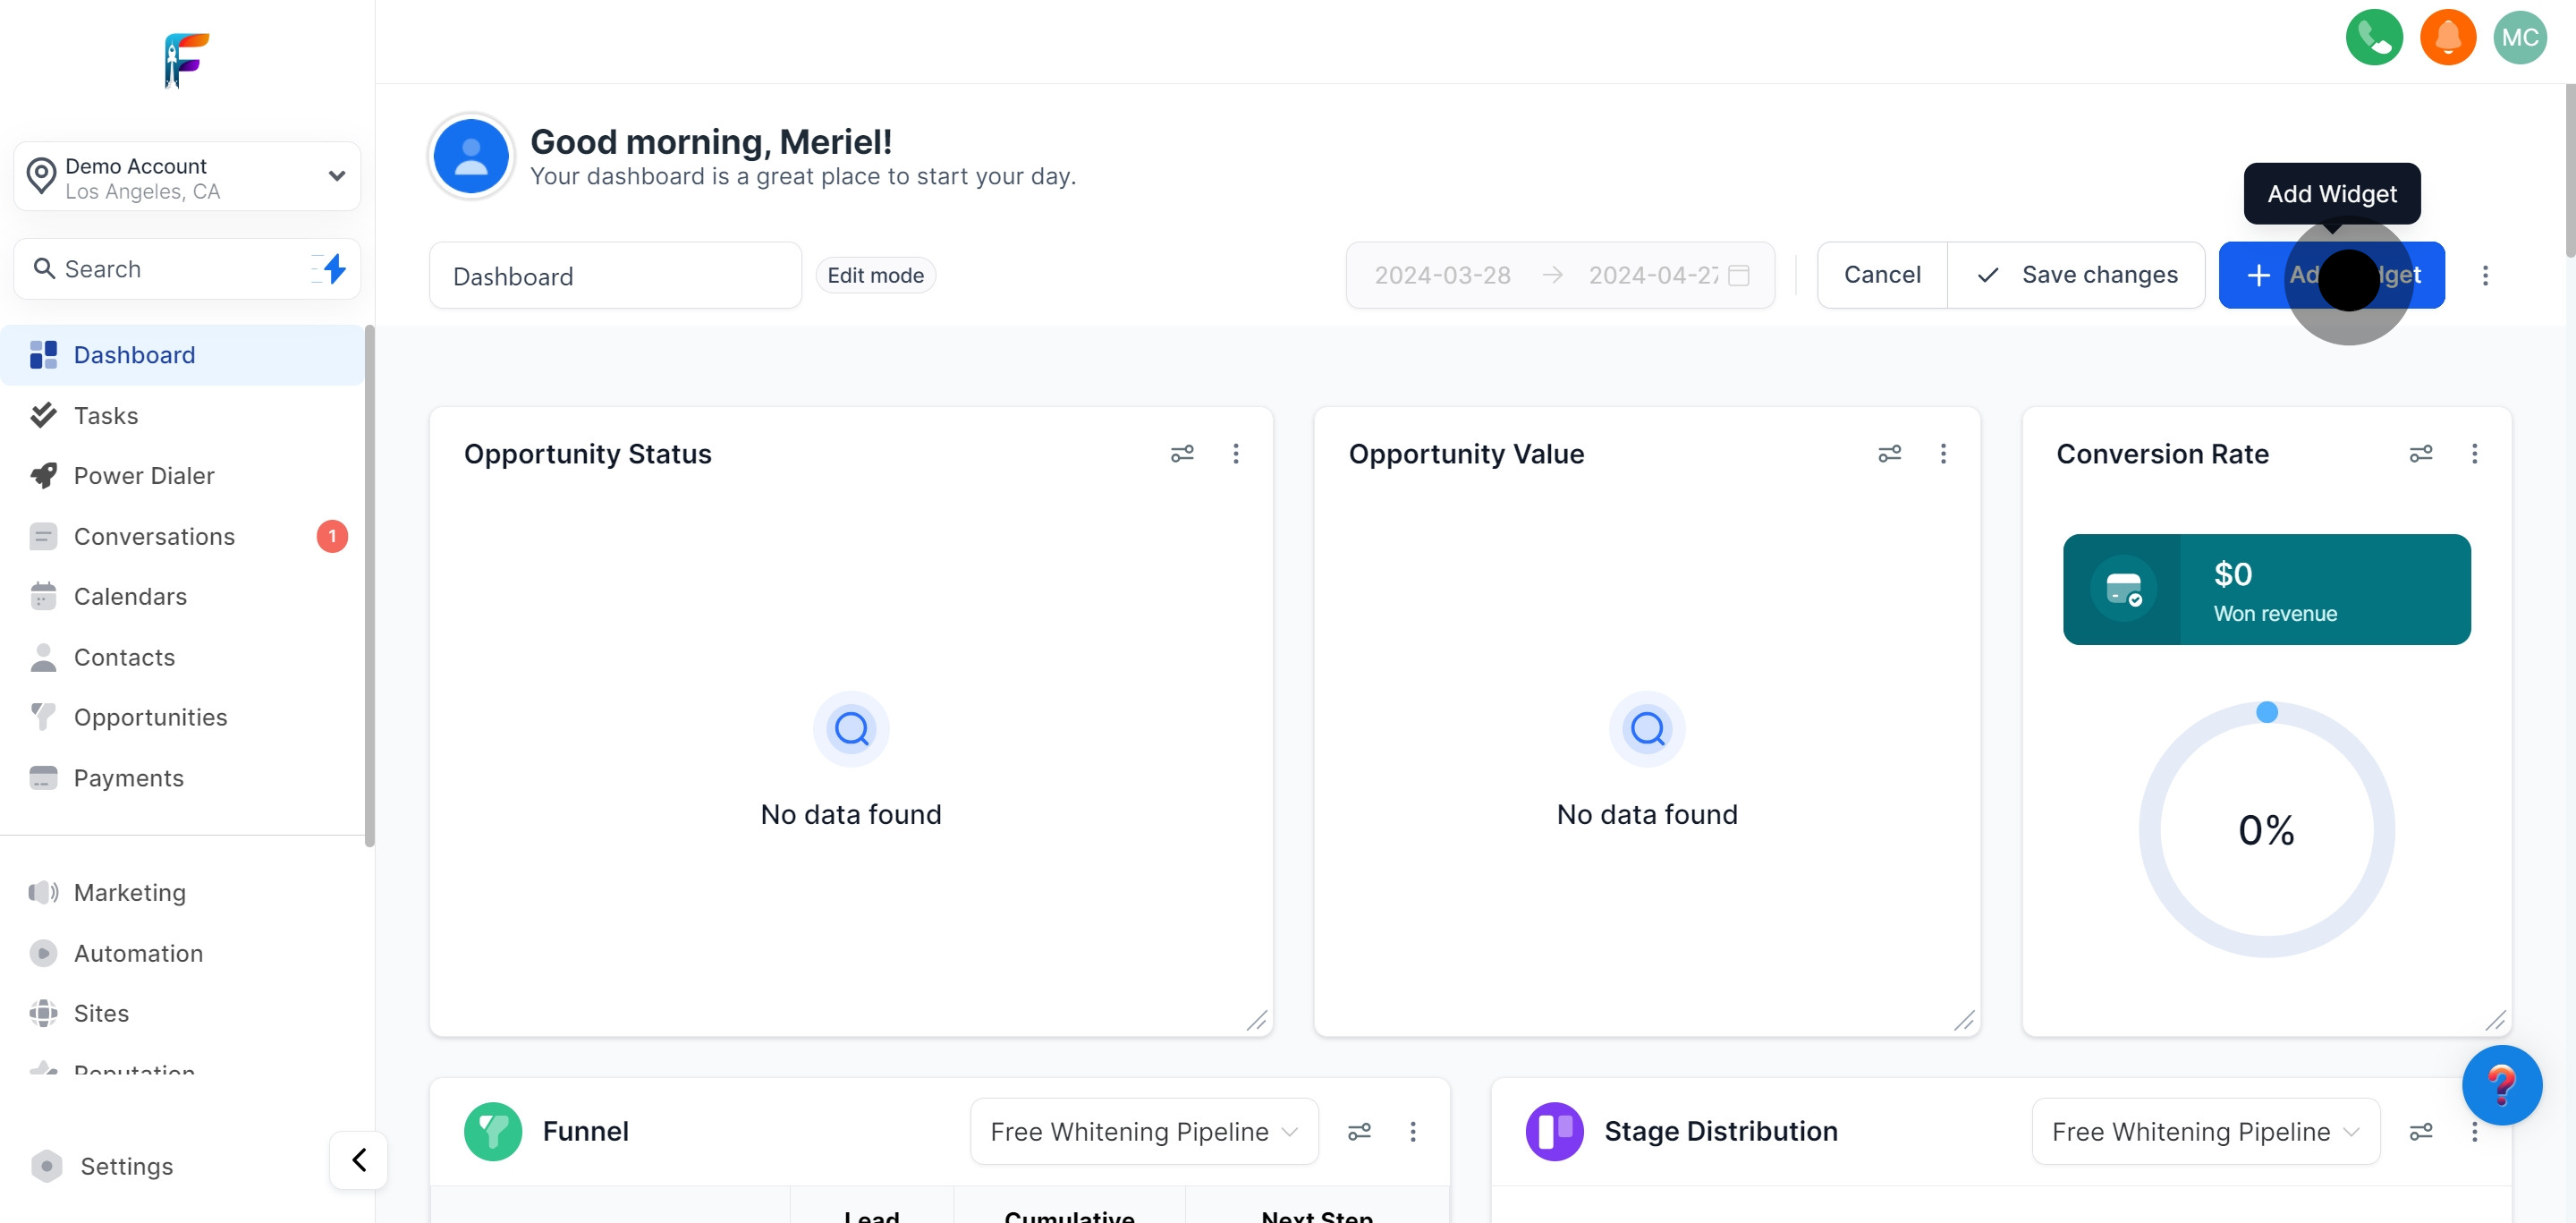The image size is (2576, 1223).
Task: Click the Dashboard name input field
Action: click(x=614, y=276)
